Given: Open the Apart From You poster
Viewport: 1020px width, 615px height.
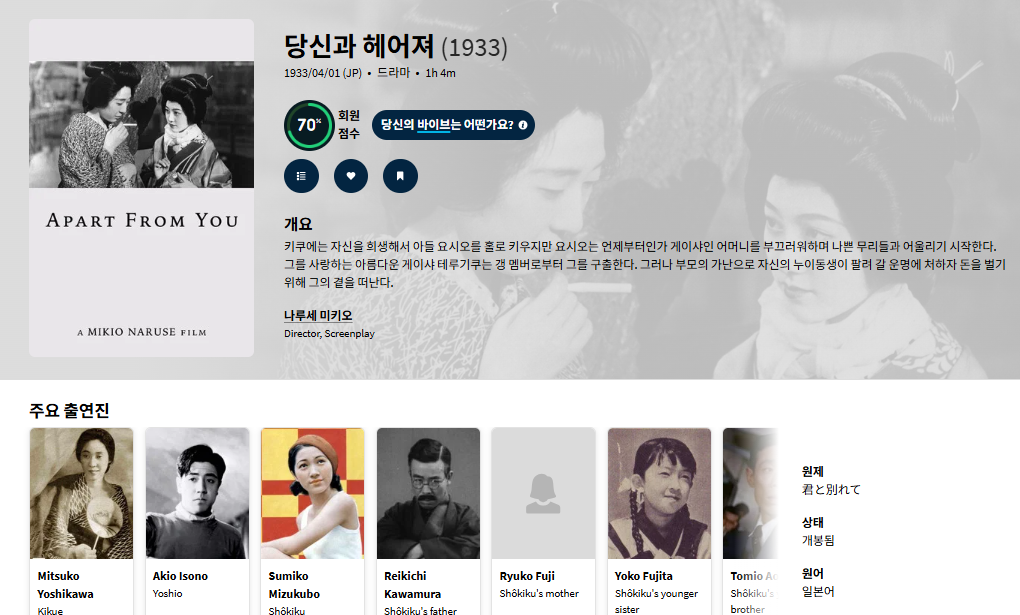Looking at the screenshot, I should coord(141,188).
